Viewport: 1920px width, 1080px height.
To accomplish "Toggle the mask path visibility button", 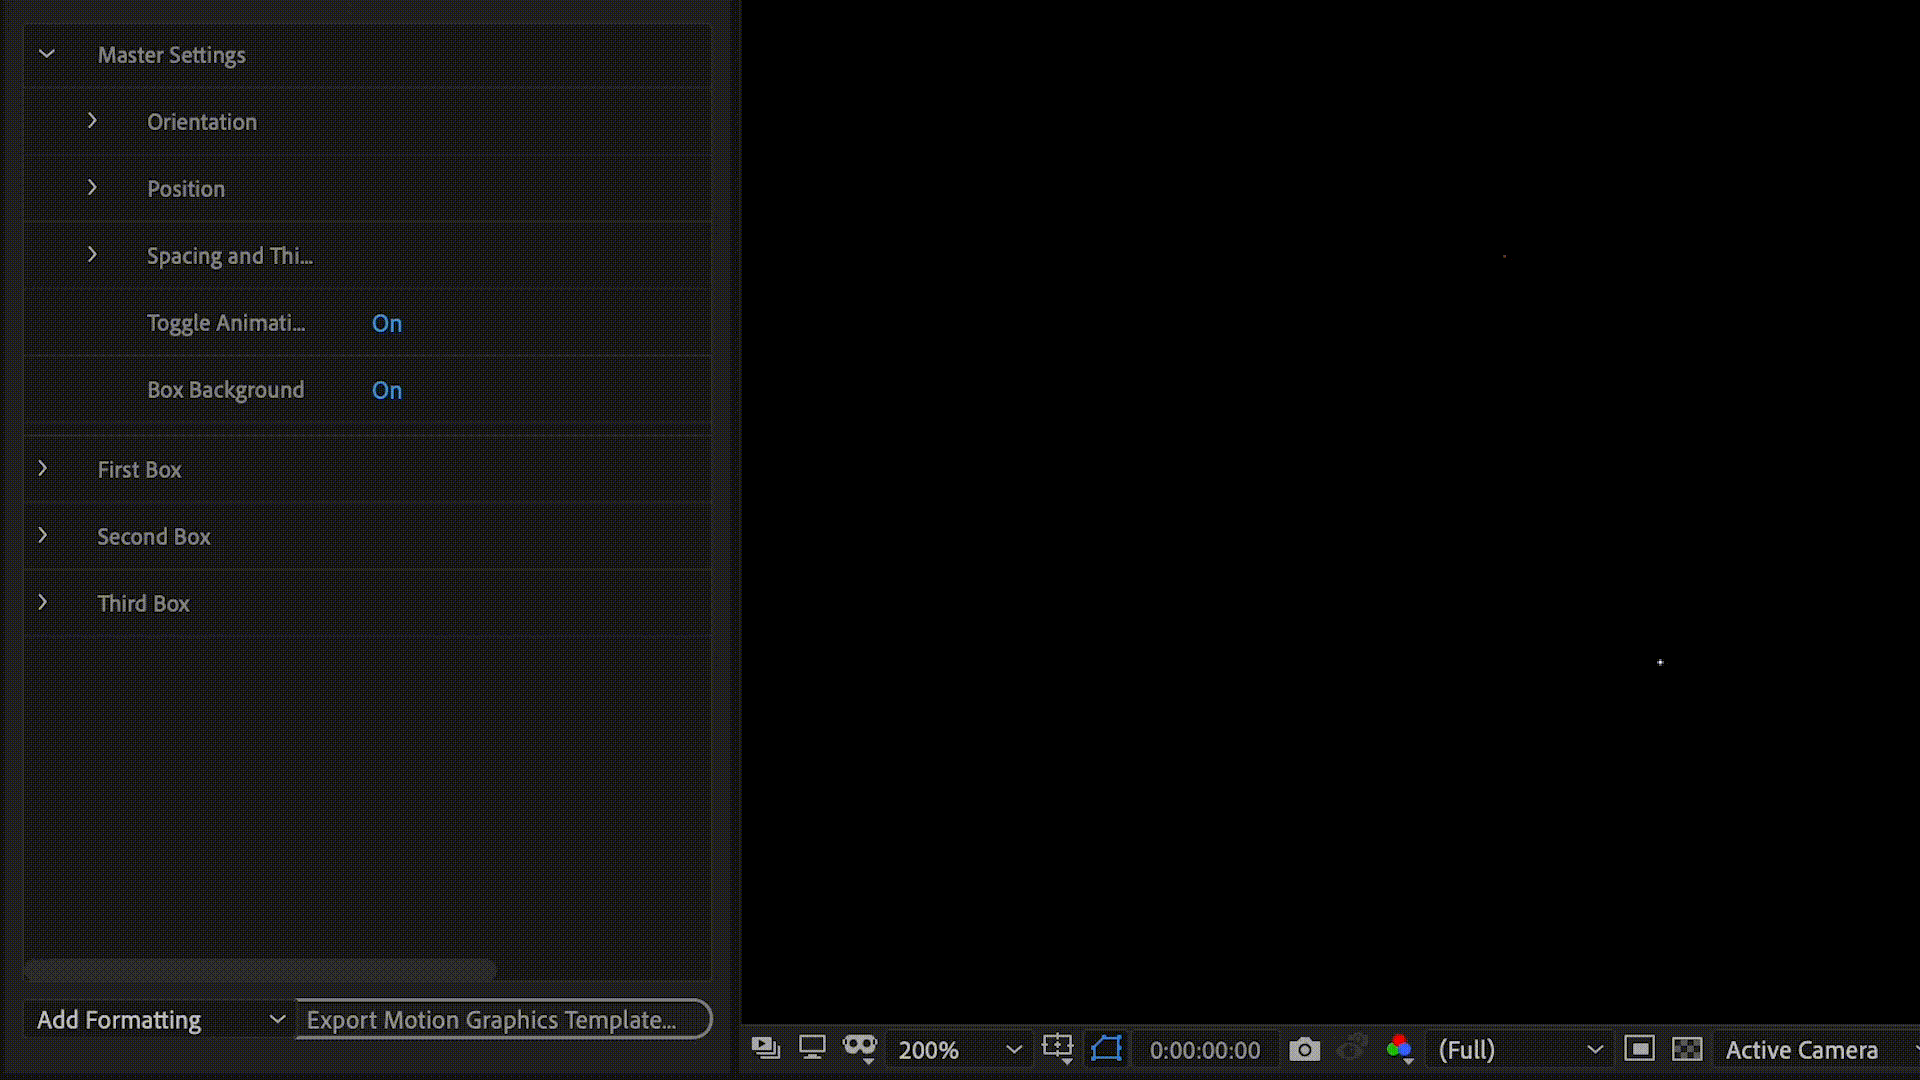I will click(x=1106, y=1048).
